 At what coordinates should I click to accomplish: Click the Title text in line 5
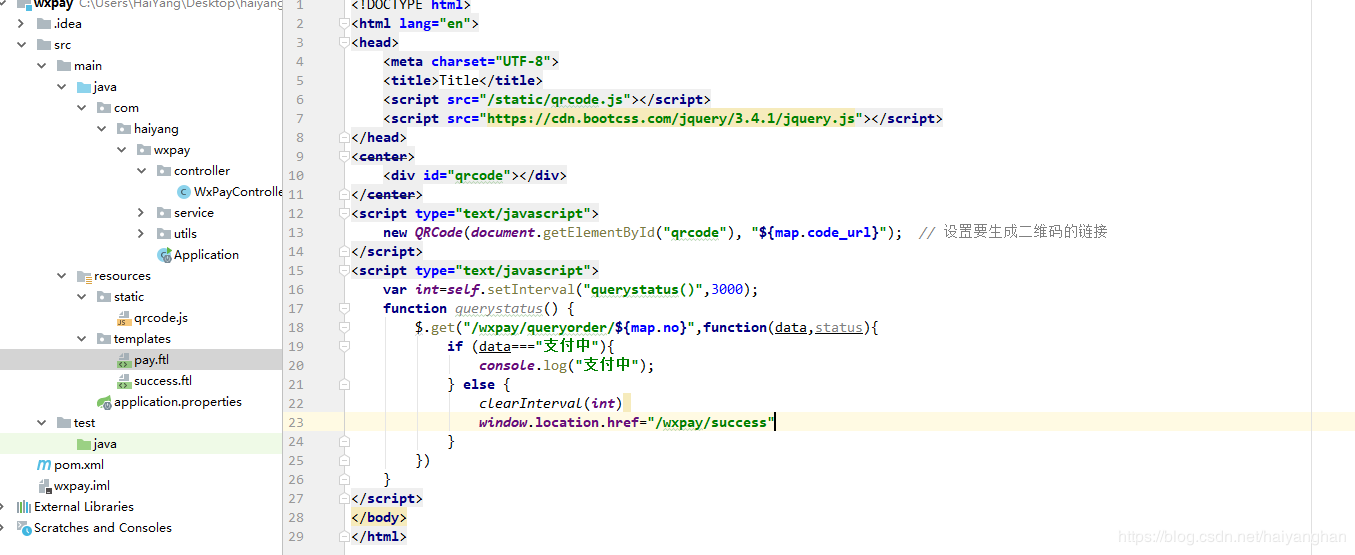pyautogui.click(x=459, y=80)
